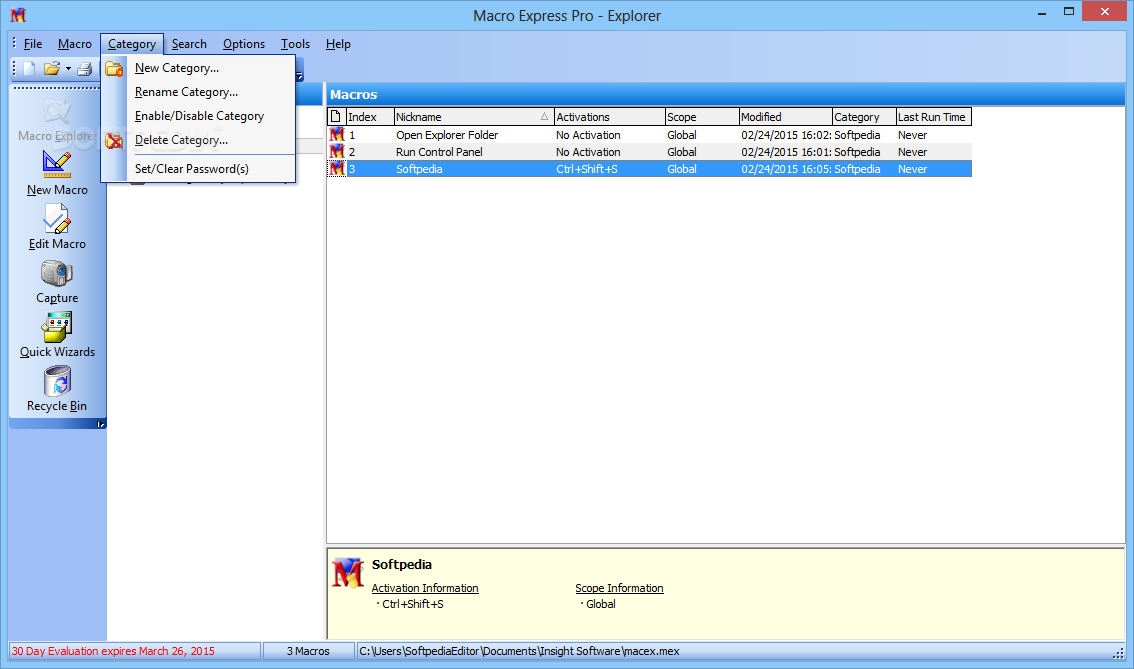Click the Open folder toolbar icon

click(51, 69)
